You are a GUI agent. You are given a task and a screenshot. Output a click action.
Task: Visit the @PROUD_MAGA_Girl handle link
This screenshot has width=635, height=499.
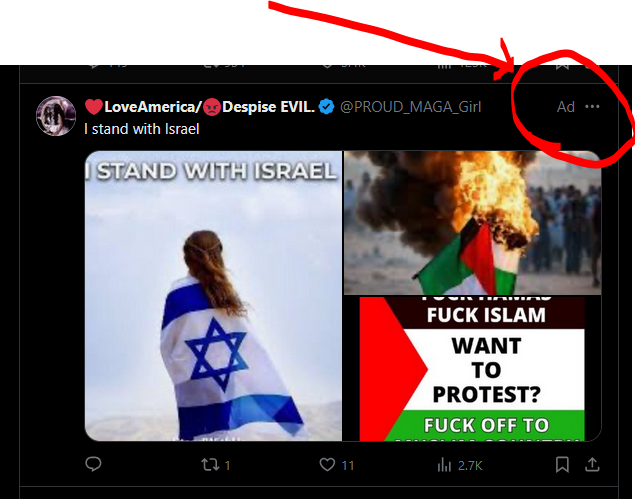(x=411, y=107)
